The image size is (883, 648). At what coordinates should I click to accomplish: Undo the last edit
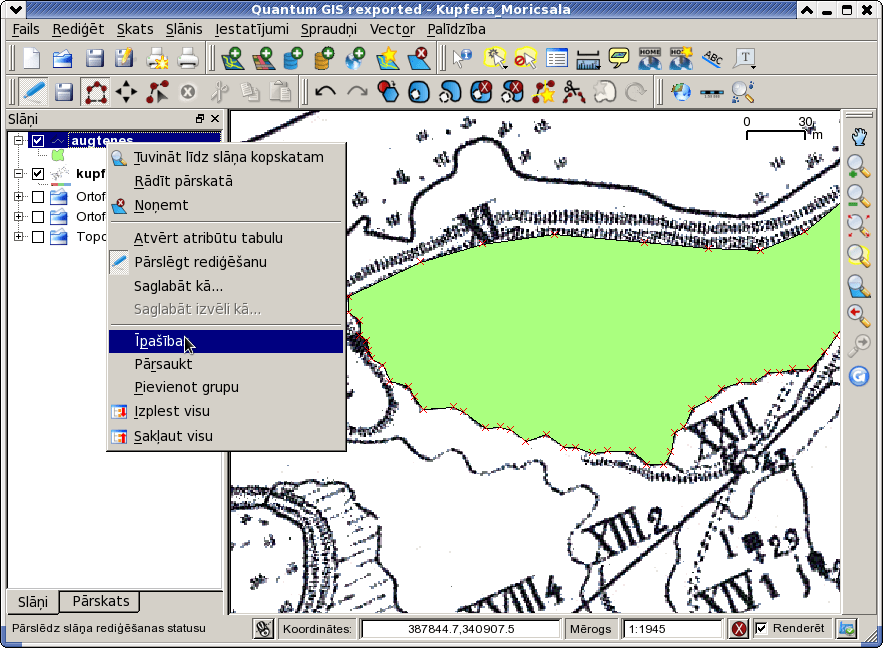coord(325,91)
